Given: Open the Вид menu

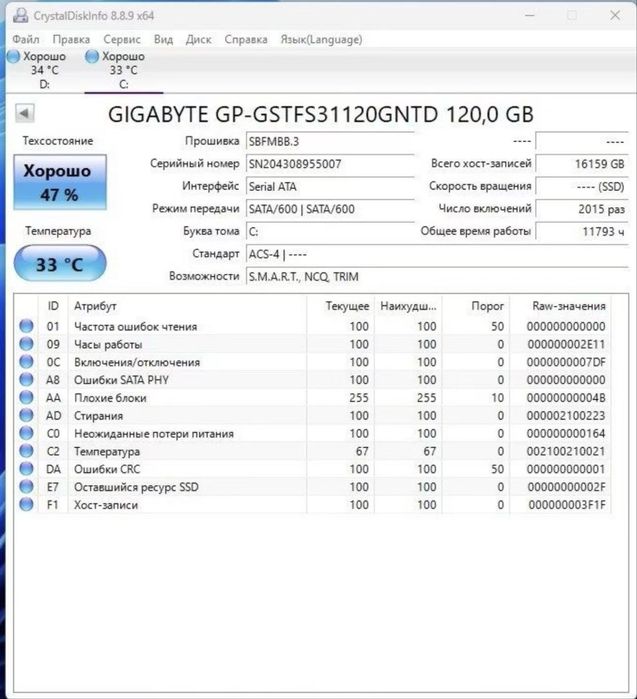Looking at the screenshot, I should pos(164,39).
